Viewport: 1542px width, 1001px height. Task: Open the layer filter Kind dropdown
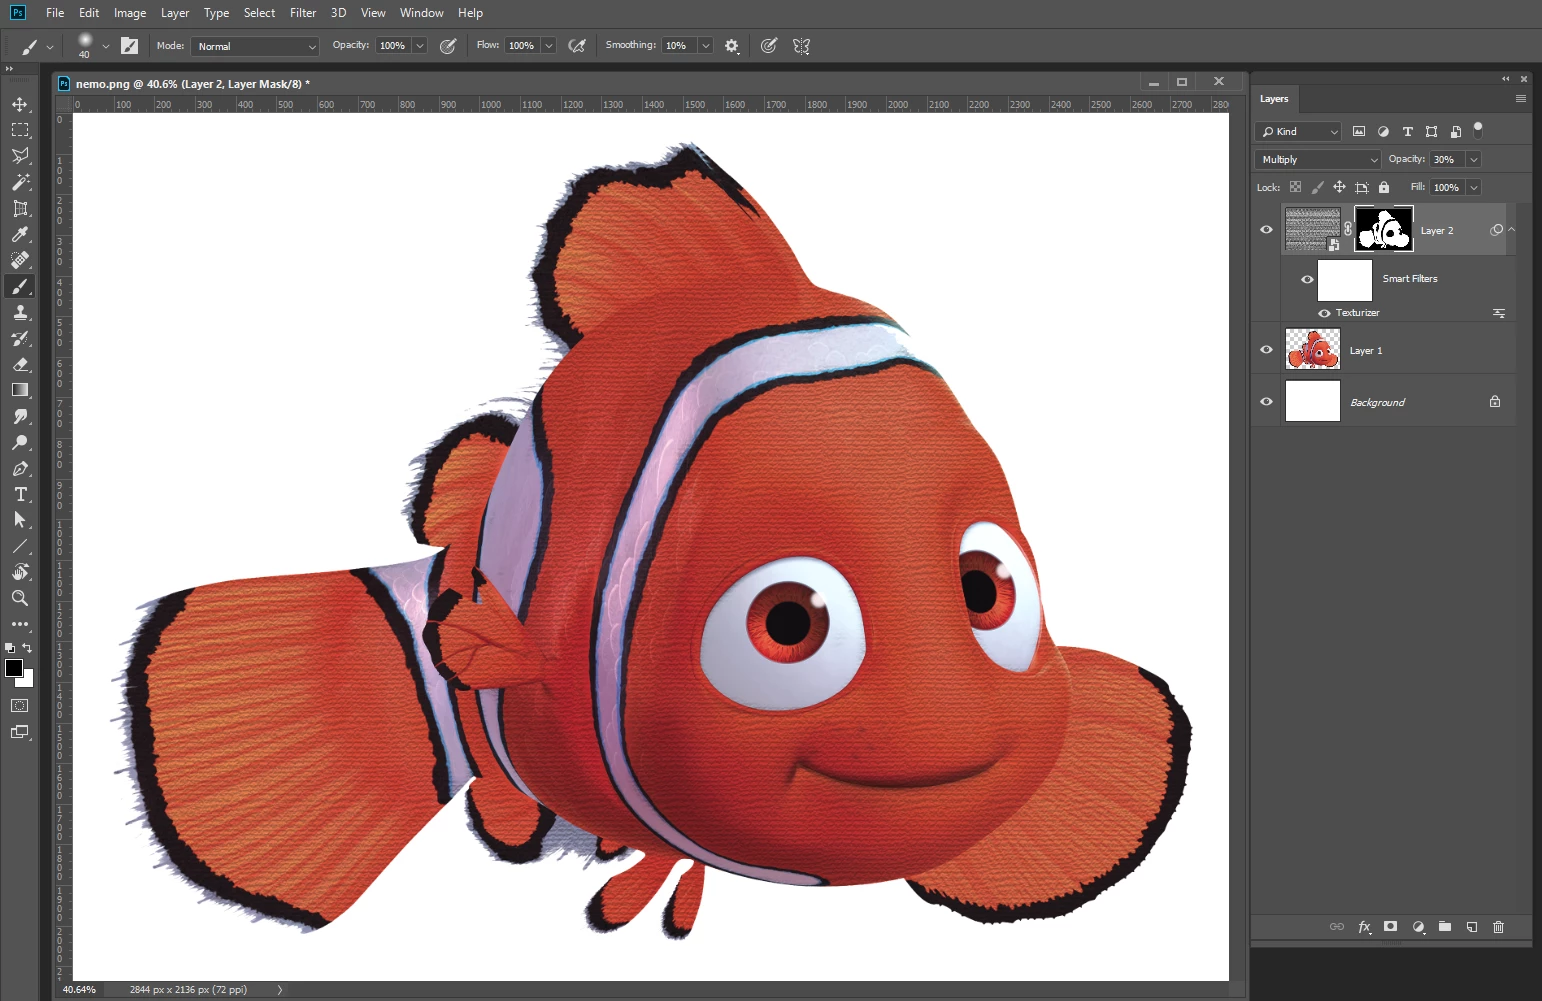pyautogui.click(x=1298, y=132)
